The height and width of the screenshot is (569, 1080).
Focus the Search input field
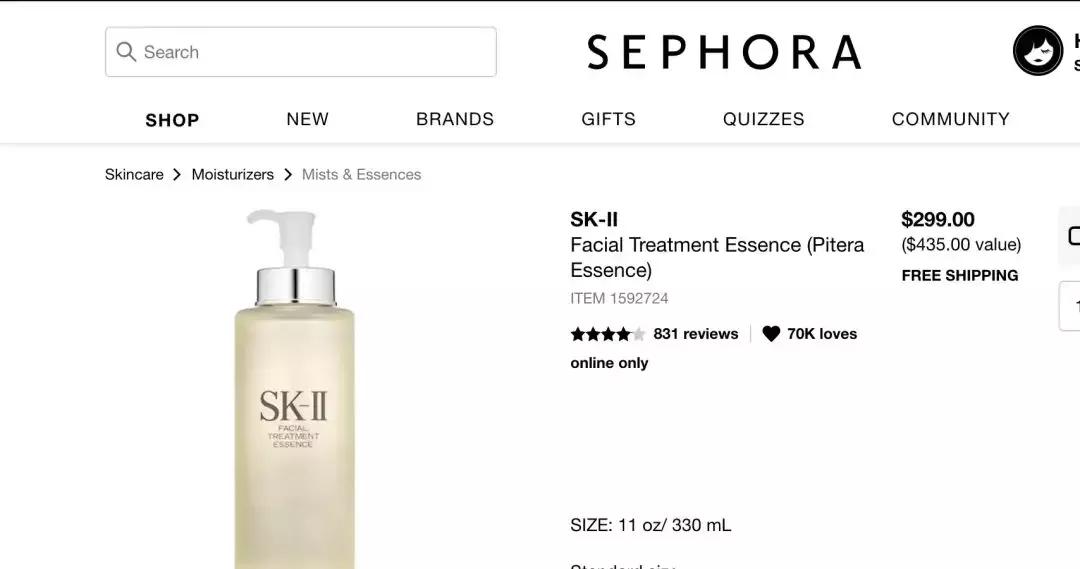[x=301, y=52]
